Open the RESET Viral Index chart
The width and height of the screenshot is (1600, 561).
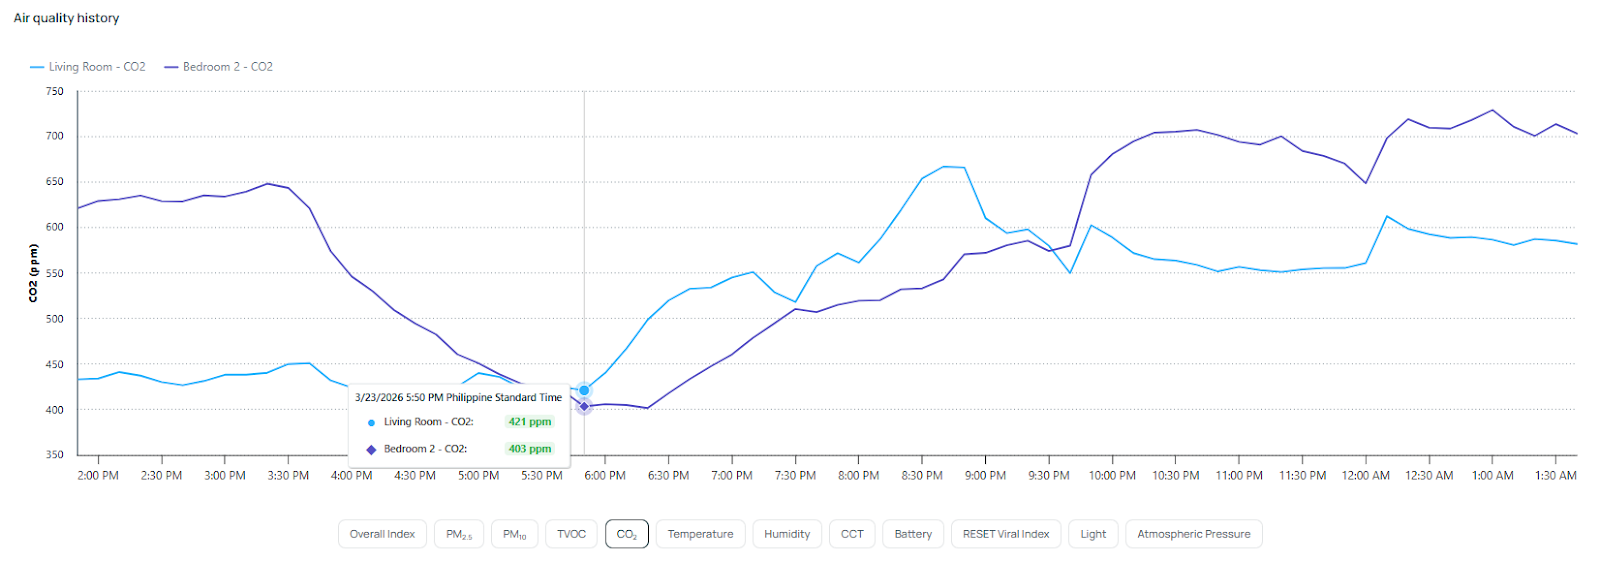click(1006, 534)
